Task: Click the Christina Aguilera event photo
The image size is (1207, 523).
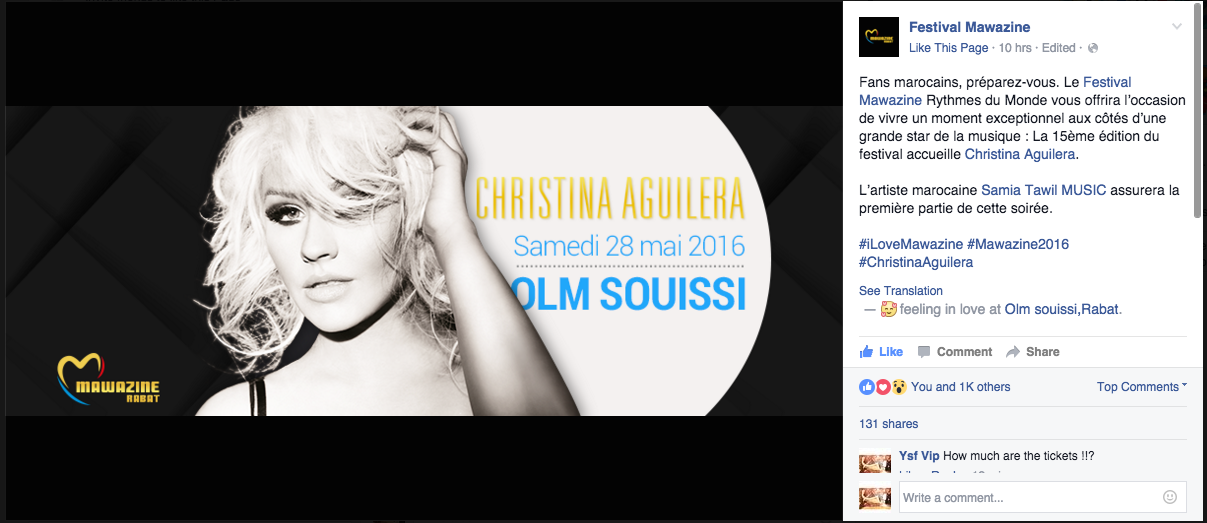Action: tap(424, 261)
